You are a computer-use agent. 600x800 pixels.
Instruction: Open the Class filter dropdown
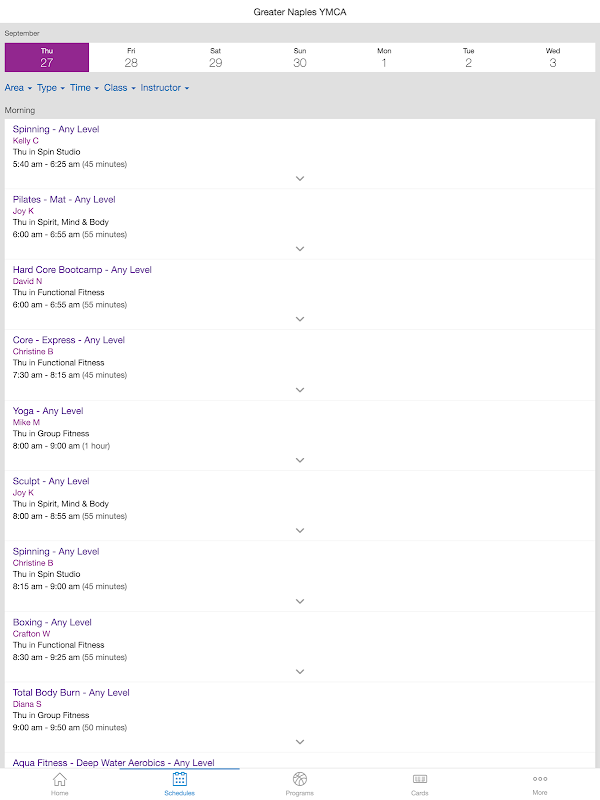click(x=119, y=88)
